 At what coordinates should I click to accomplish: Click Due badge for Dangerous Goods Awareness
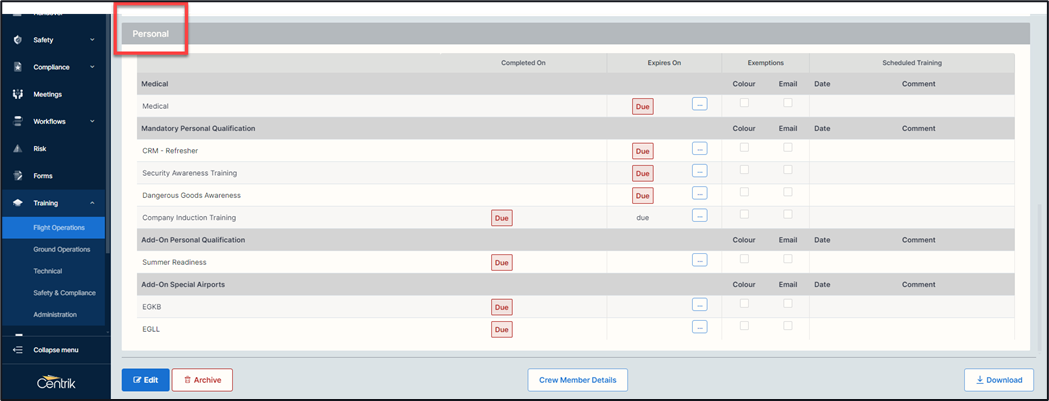(643, 195)
